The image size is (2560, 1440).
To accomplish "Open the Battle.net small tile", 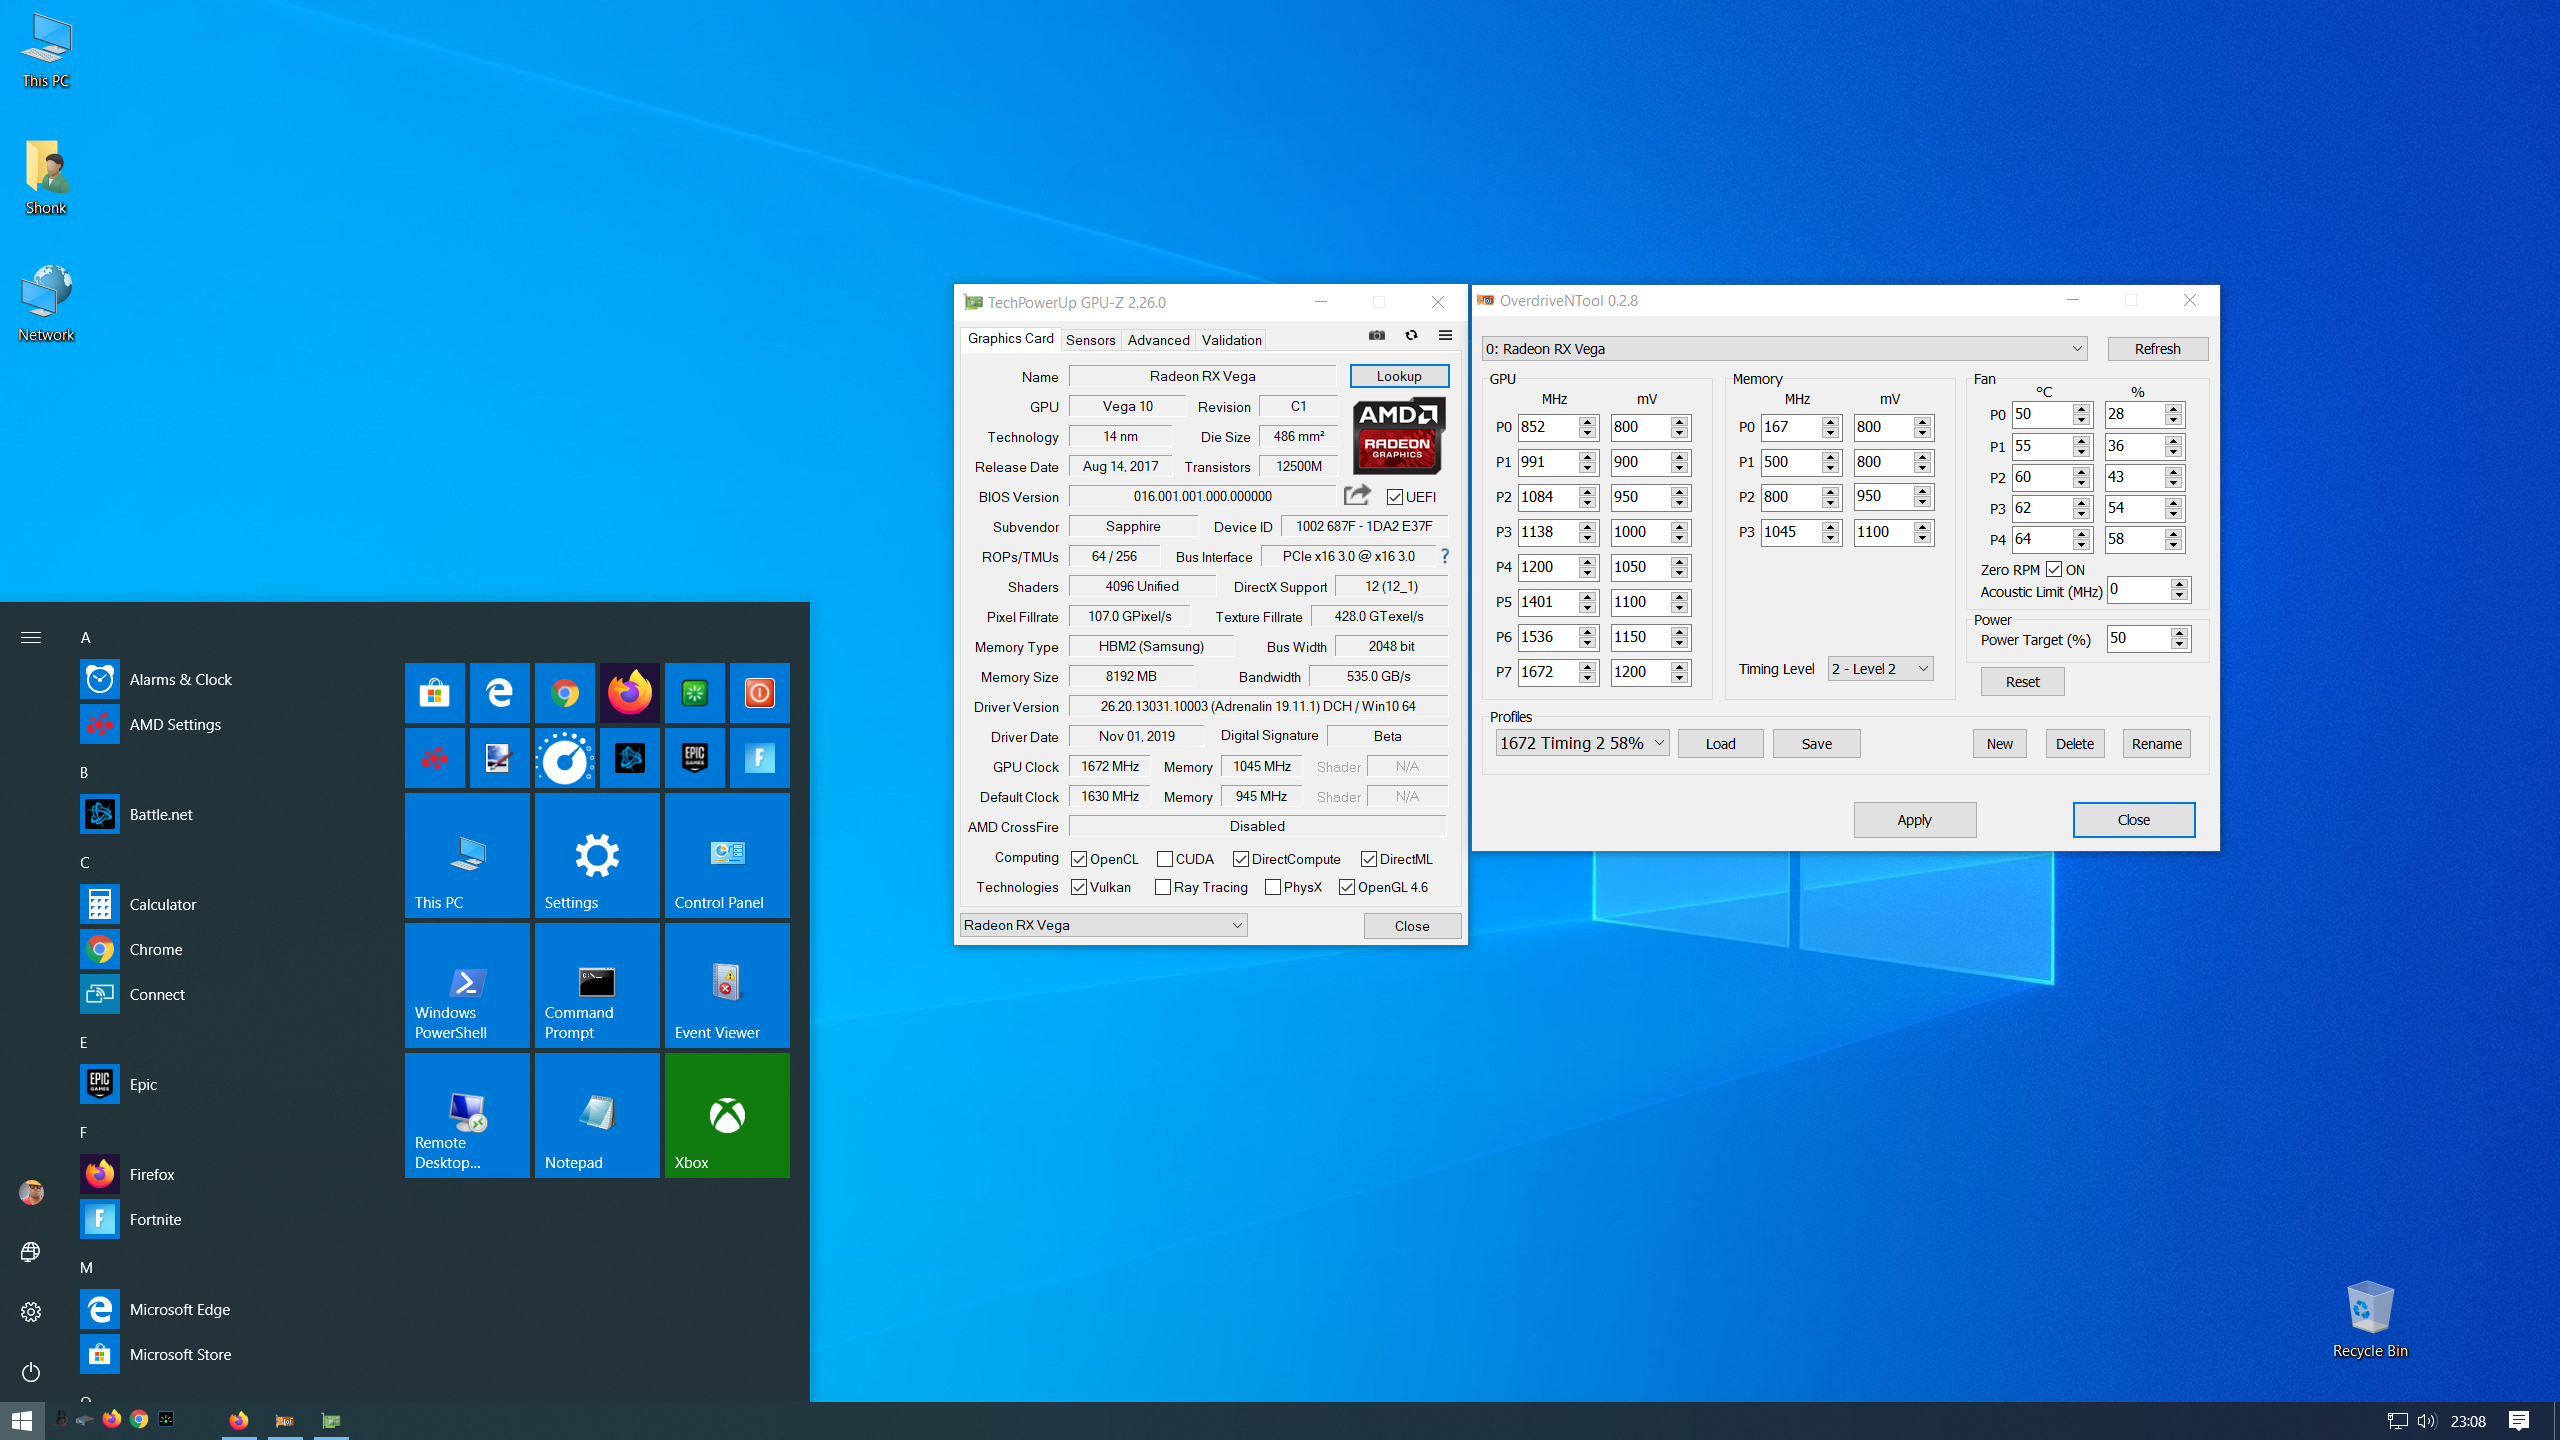I will [x=630, y=758].
